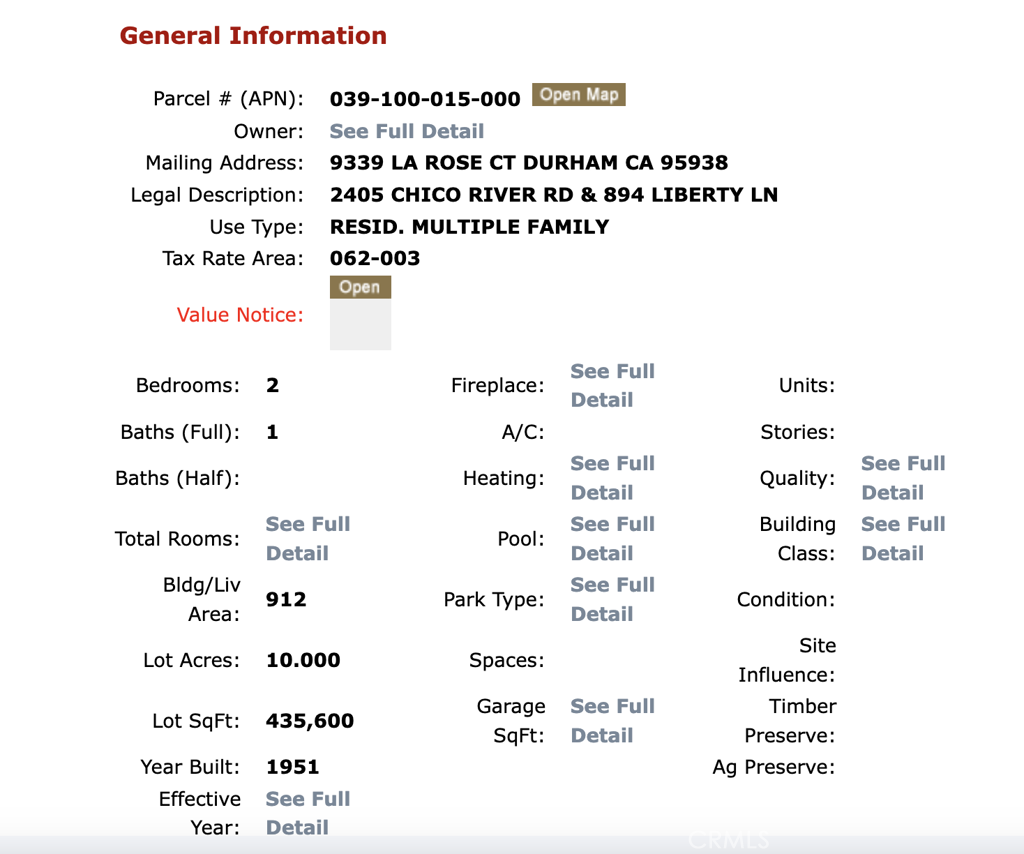Click the Resid. Multiple Family use type
This screenshot has height=854, width=1024.
point(469,226)
